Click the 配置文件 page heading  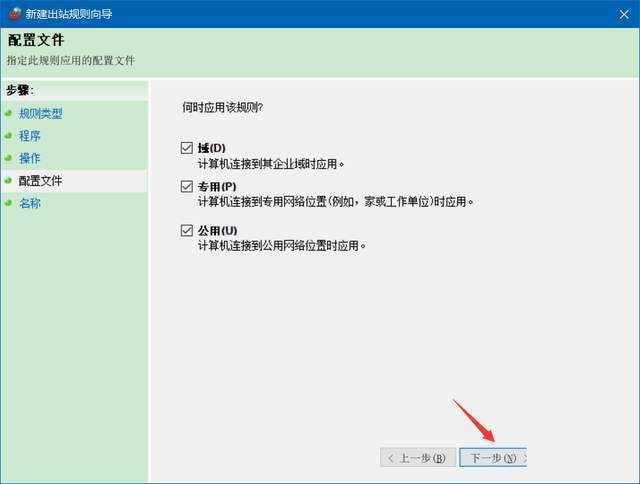tap(36, 40)
